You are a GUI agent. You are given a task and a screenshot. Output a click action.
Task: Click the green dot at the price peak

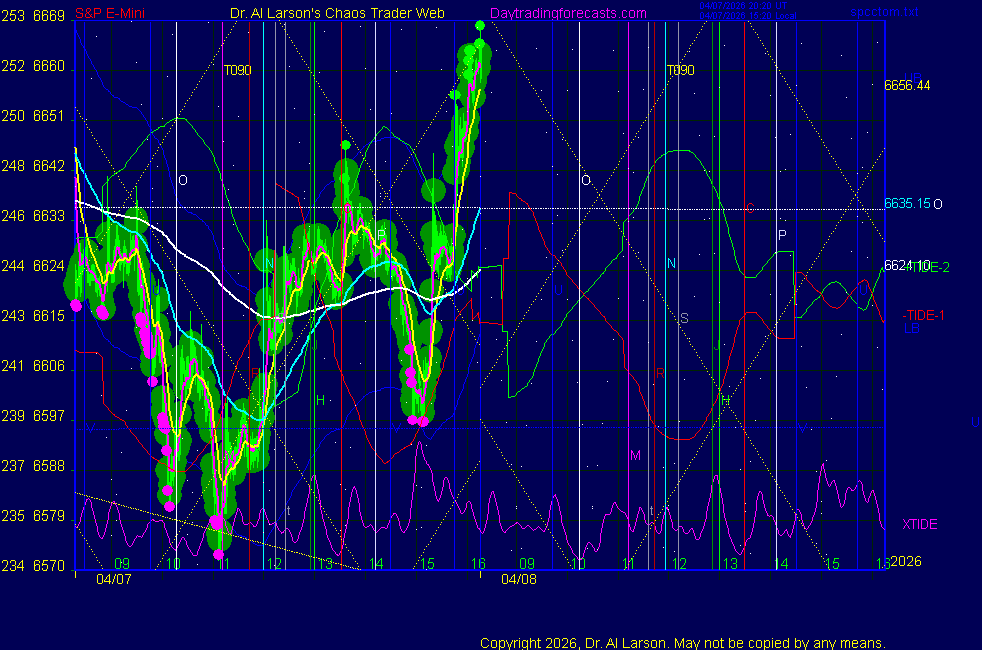click(x=480, y=25)
